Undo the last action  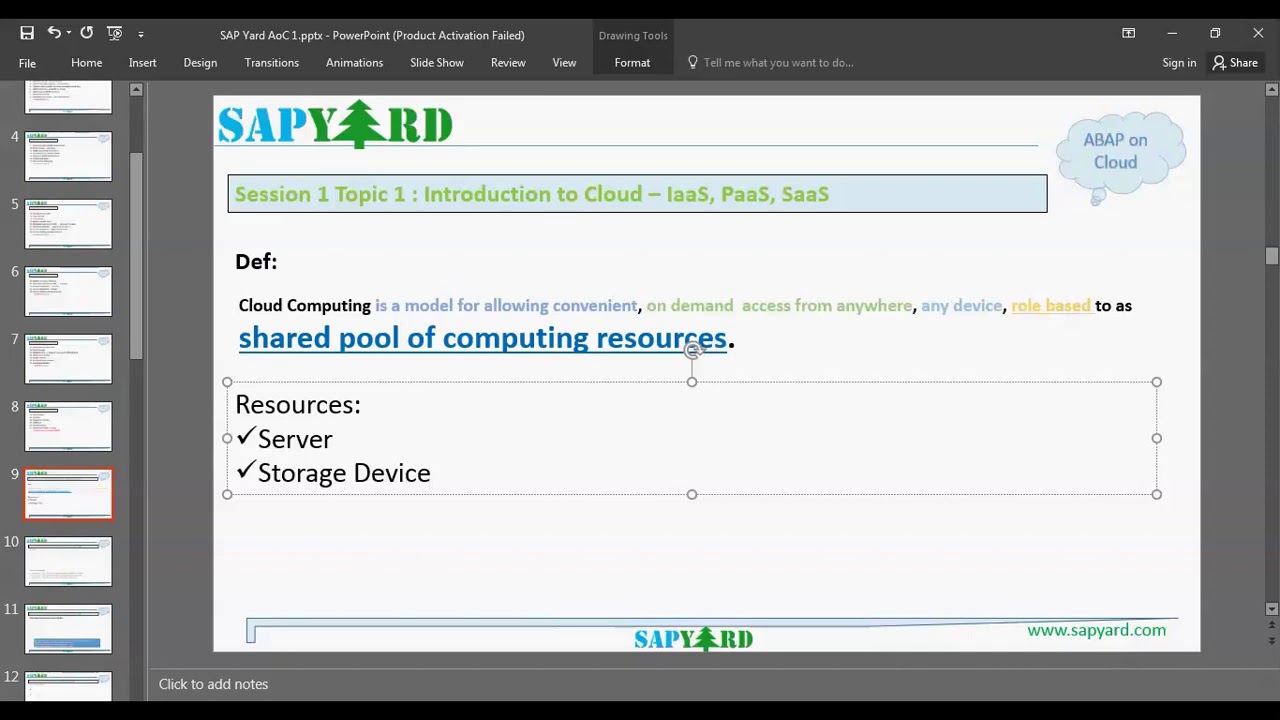pos(54,33)
